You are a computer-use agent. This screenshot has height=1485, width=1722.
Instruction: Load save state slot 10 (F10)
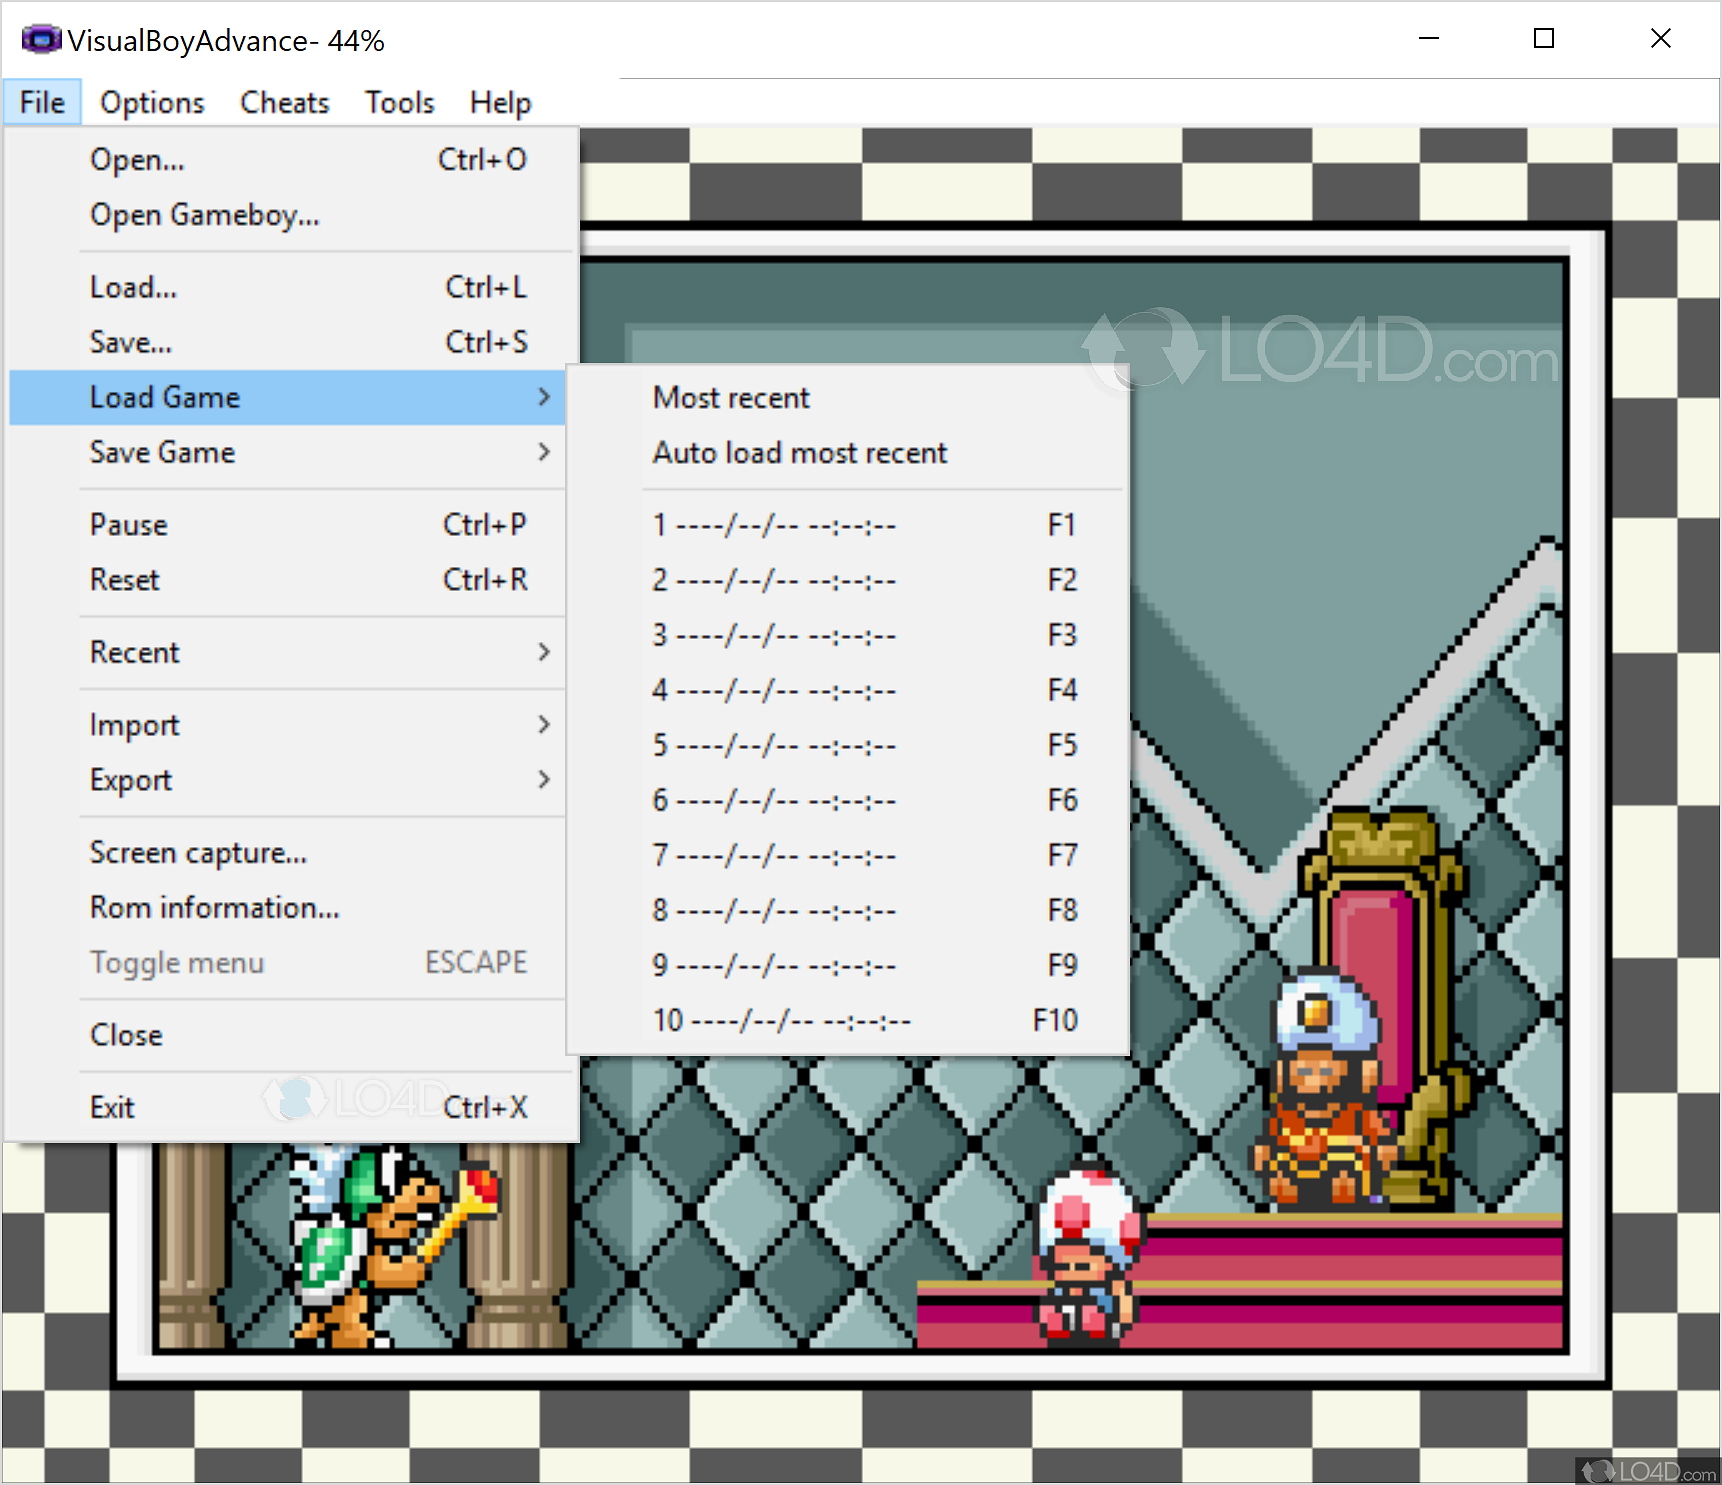pyautogui.click(x=782, y=1020)
